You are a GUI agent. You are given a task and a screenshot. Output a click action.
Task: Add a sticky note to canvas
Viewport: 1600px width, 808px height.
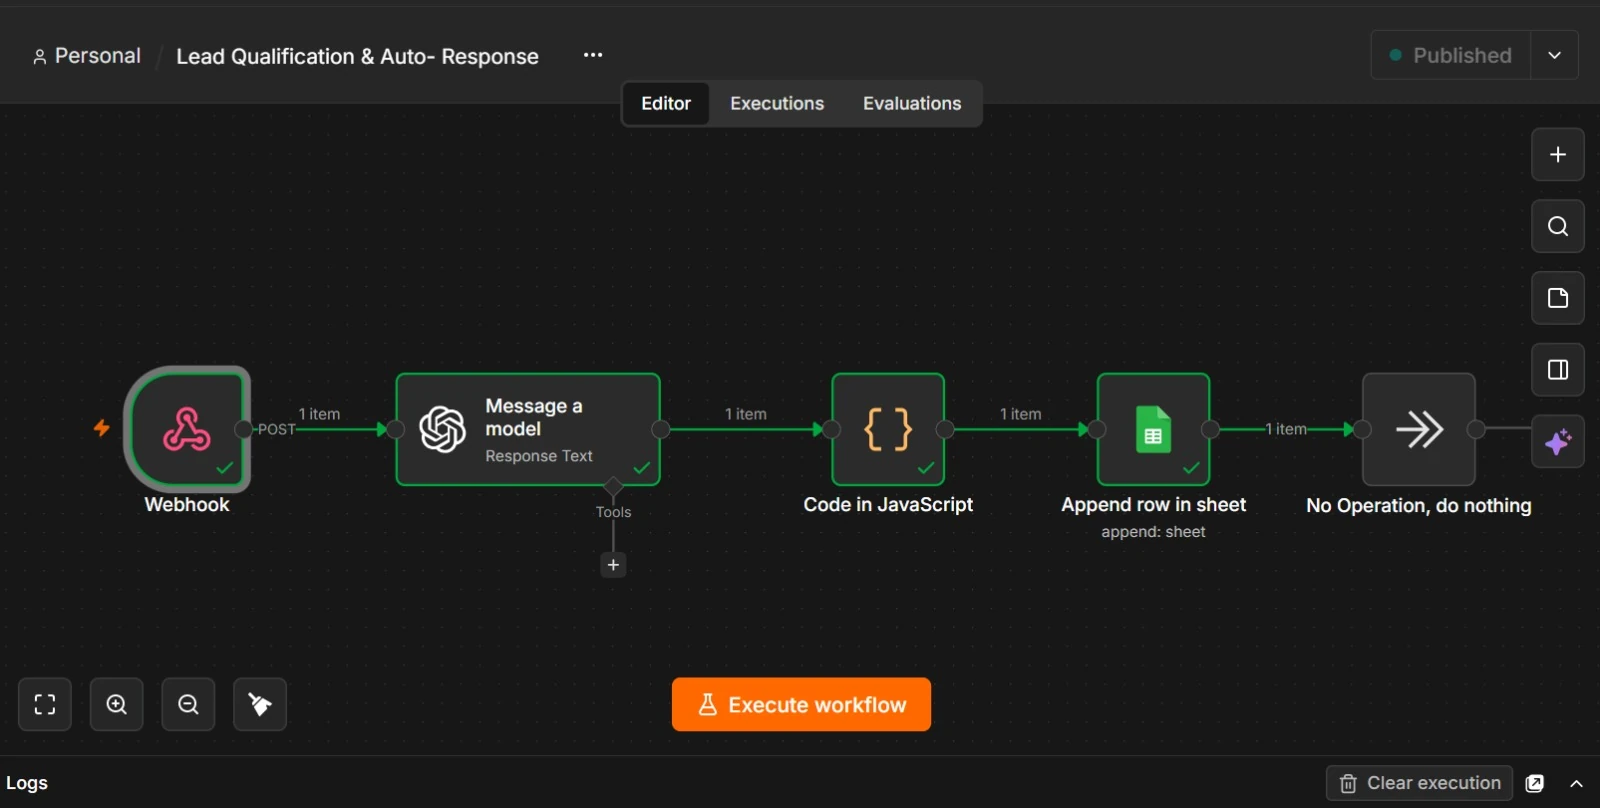click(1558, 298)
